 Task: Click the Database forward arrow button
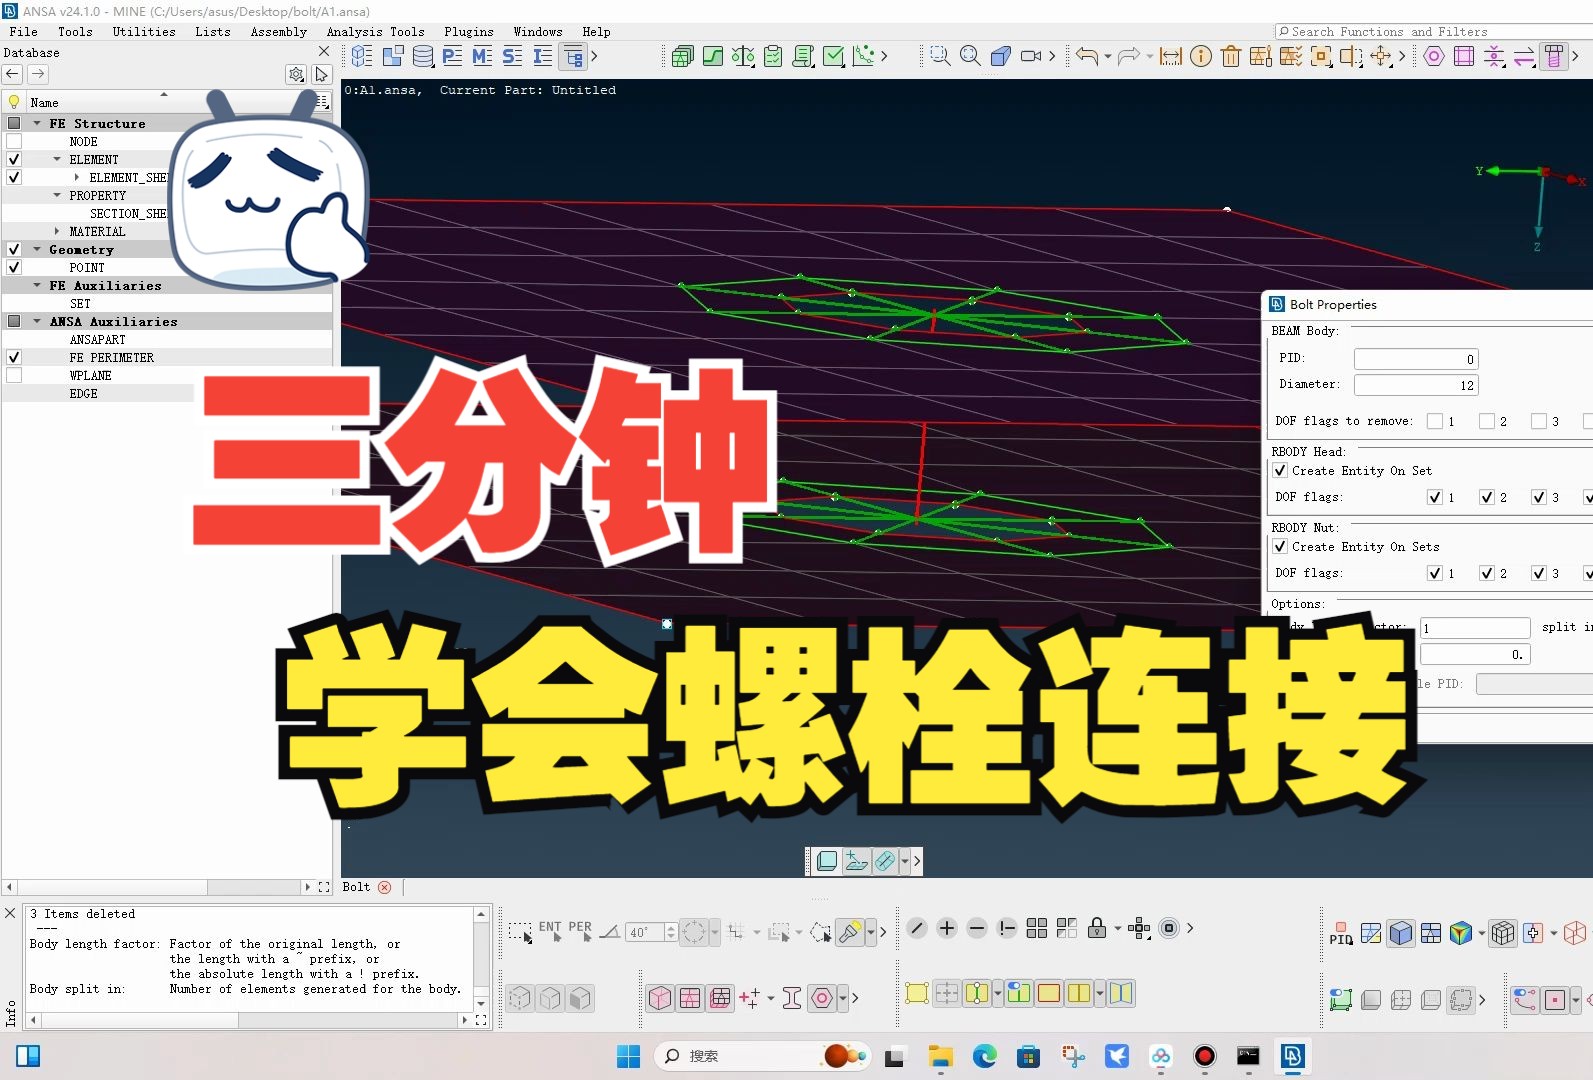[37, 74]
